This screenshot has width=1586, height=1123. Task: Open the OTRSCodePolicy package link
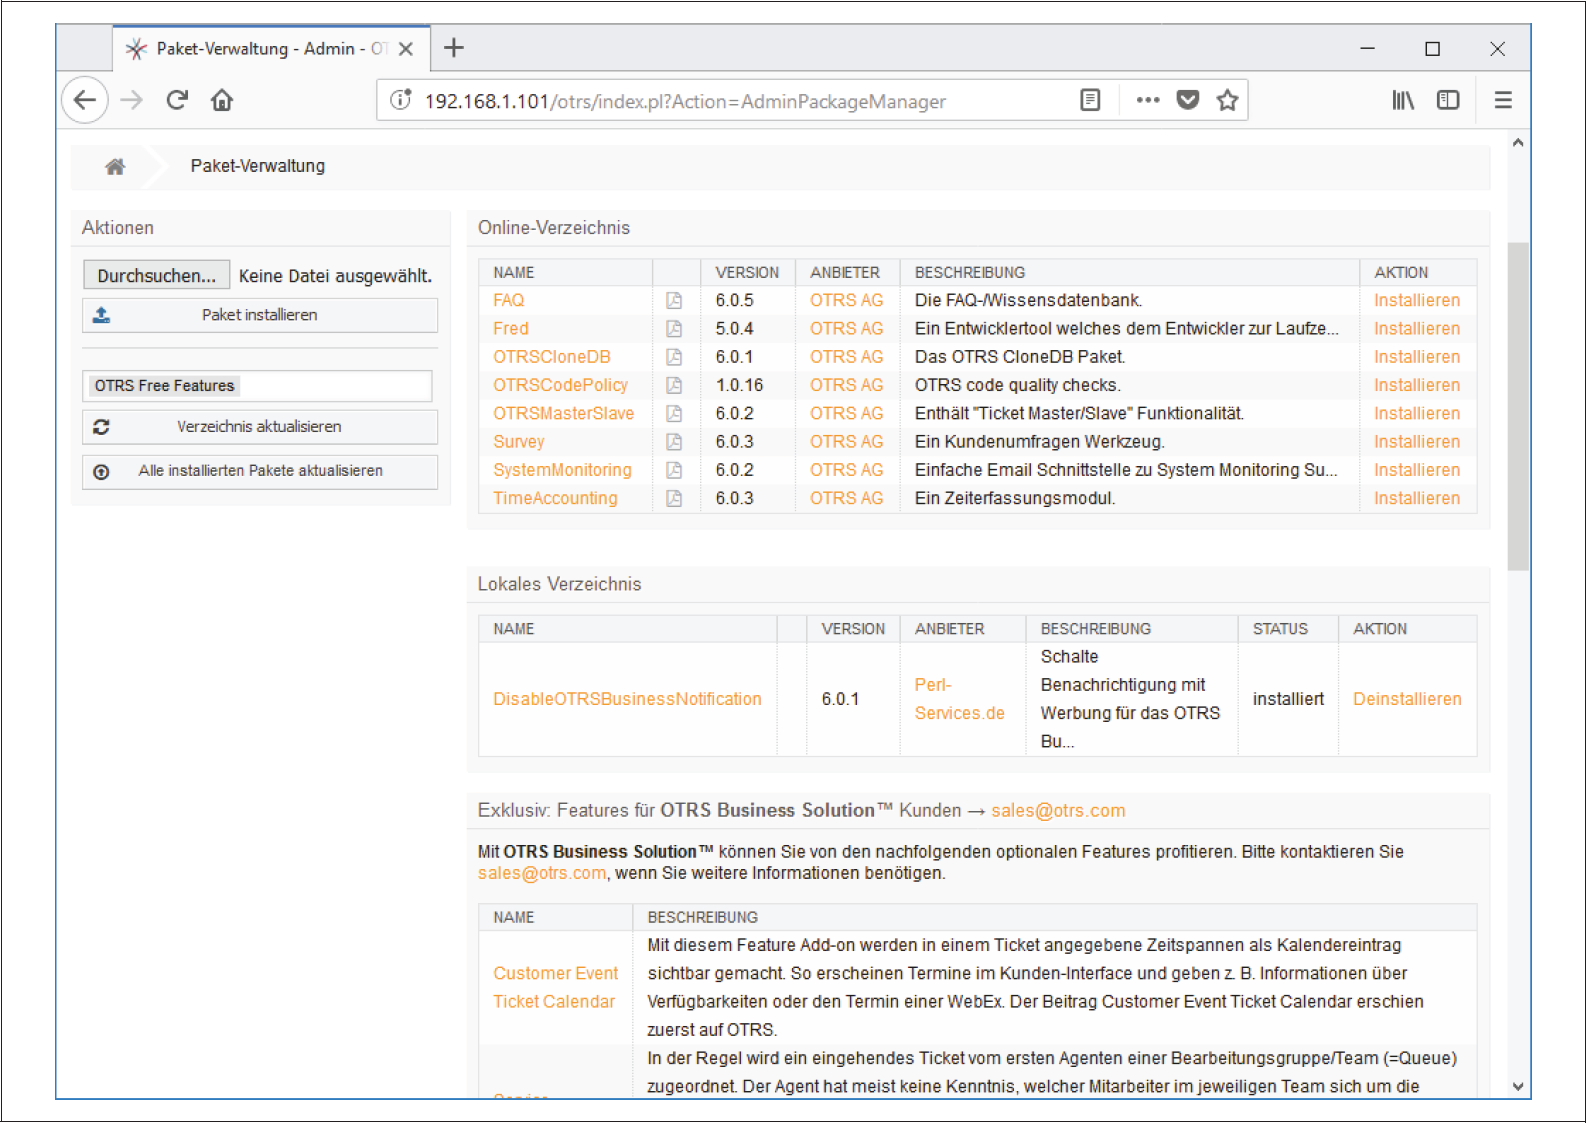point(560,385)
